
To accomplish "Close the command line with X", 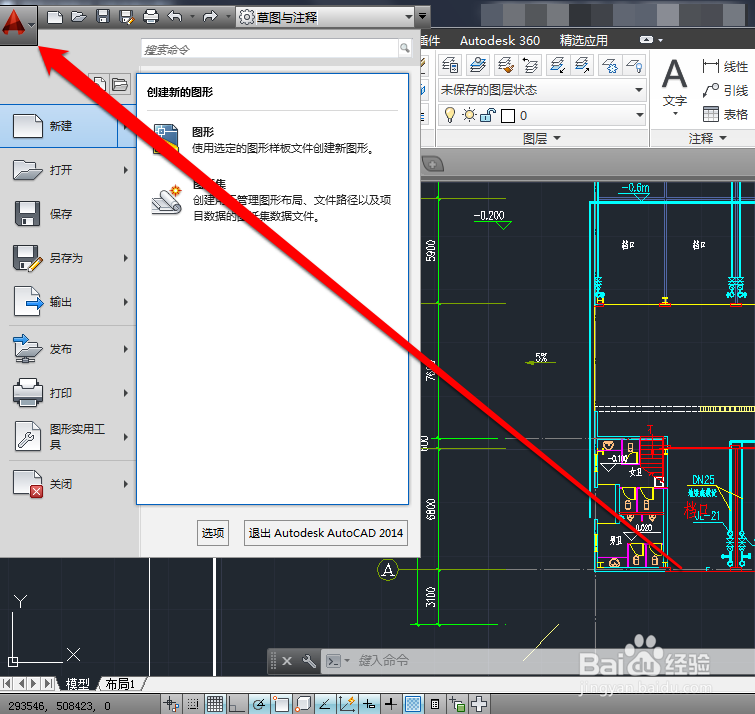I will [287, 661].
